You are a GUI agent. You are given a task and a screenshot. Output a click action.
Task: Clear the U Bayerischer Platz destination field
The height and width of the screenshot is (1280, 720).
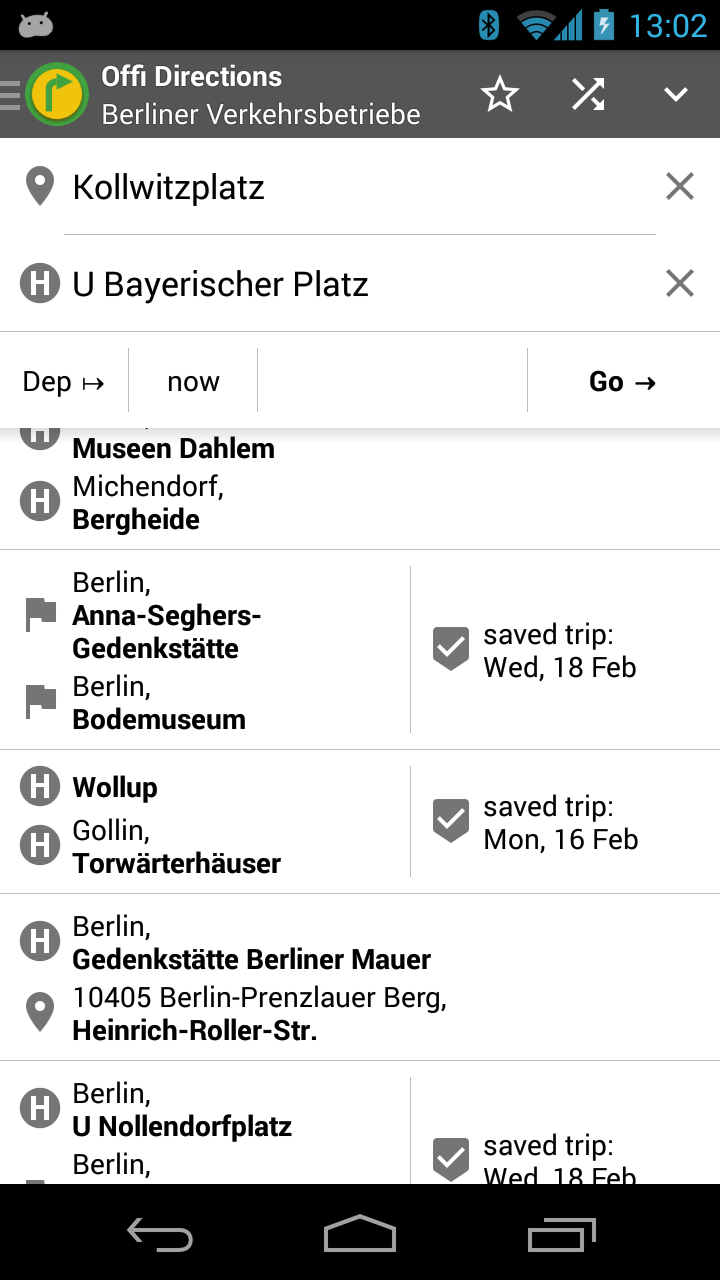pyautogui.click(x=680, y=284)
